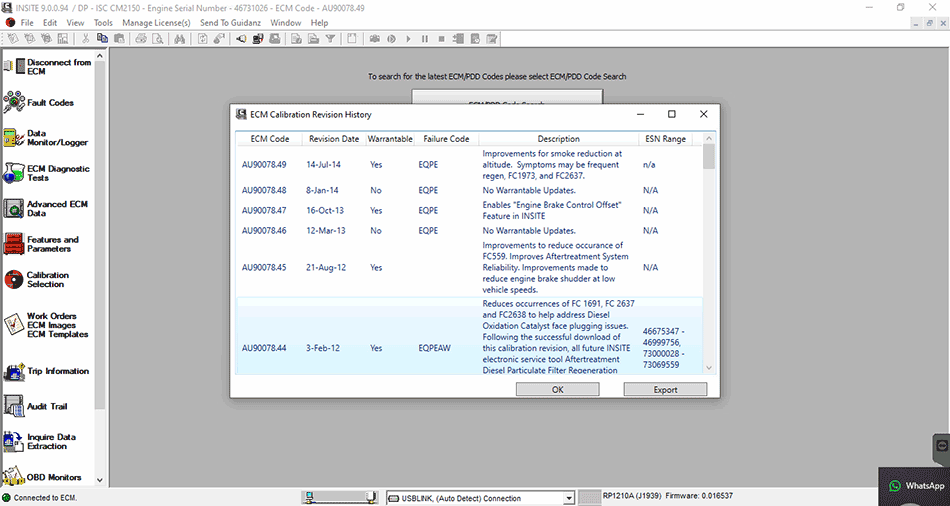Open Features and Parameters

pyautogui.click(x=13, y=244)
